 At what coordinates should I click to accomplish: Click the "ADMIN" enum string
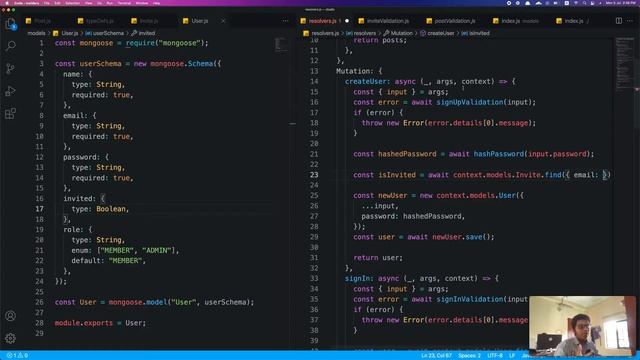[156, 250]
